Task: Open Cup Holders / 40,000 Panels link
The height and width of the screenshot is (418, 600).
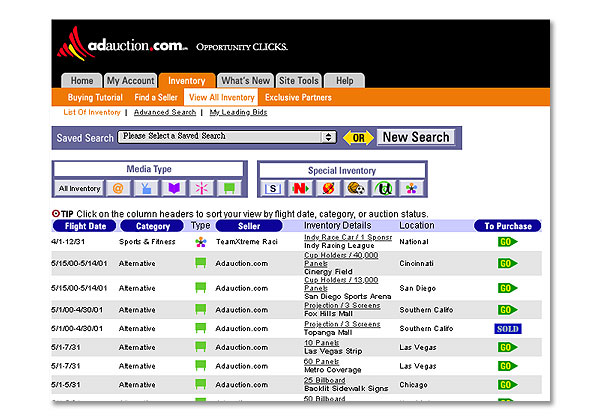Action: pos(341,259)
